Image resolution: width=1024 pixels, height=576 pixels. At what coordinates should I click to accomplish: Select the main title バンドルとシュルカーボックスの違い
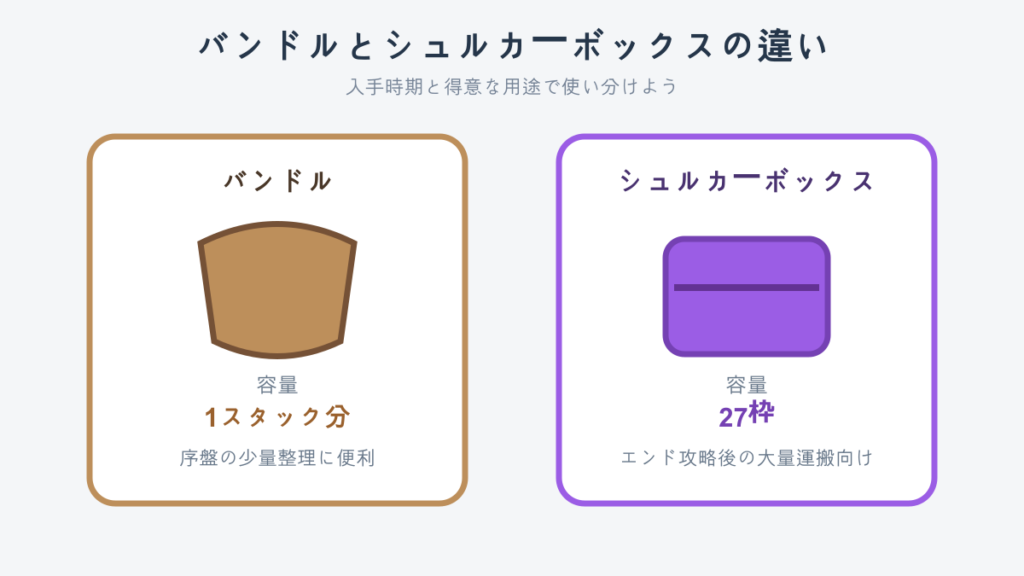[513, 46]
